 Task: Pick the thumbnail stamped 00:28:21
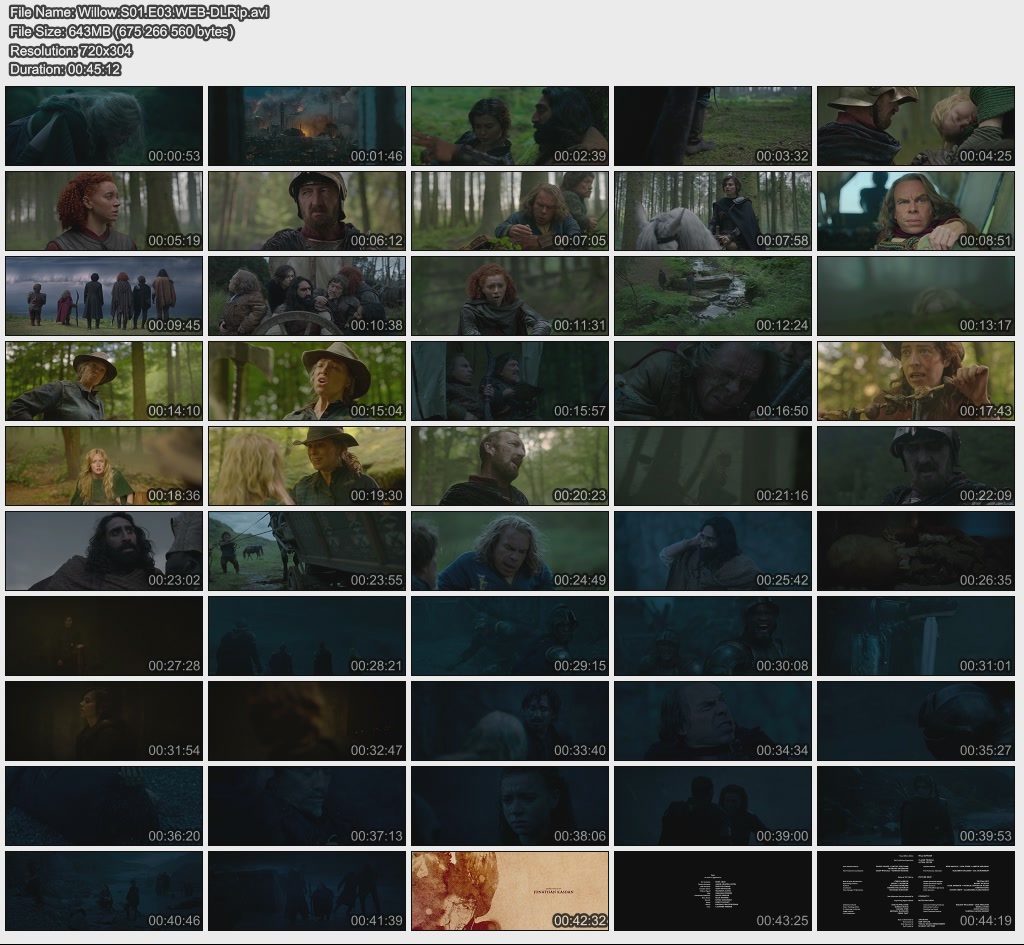pos(307,636)
